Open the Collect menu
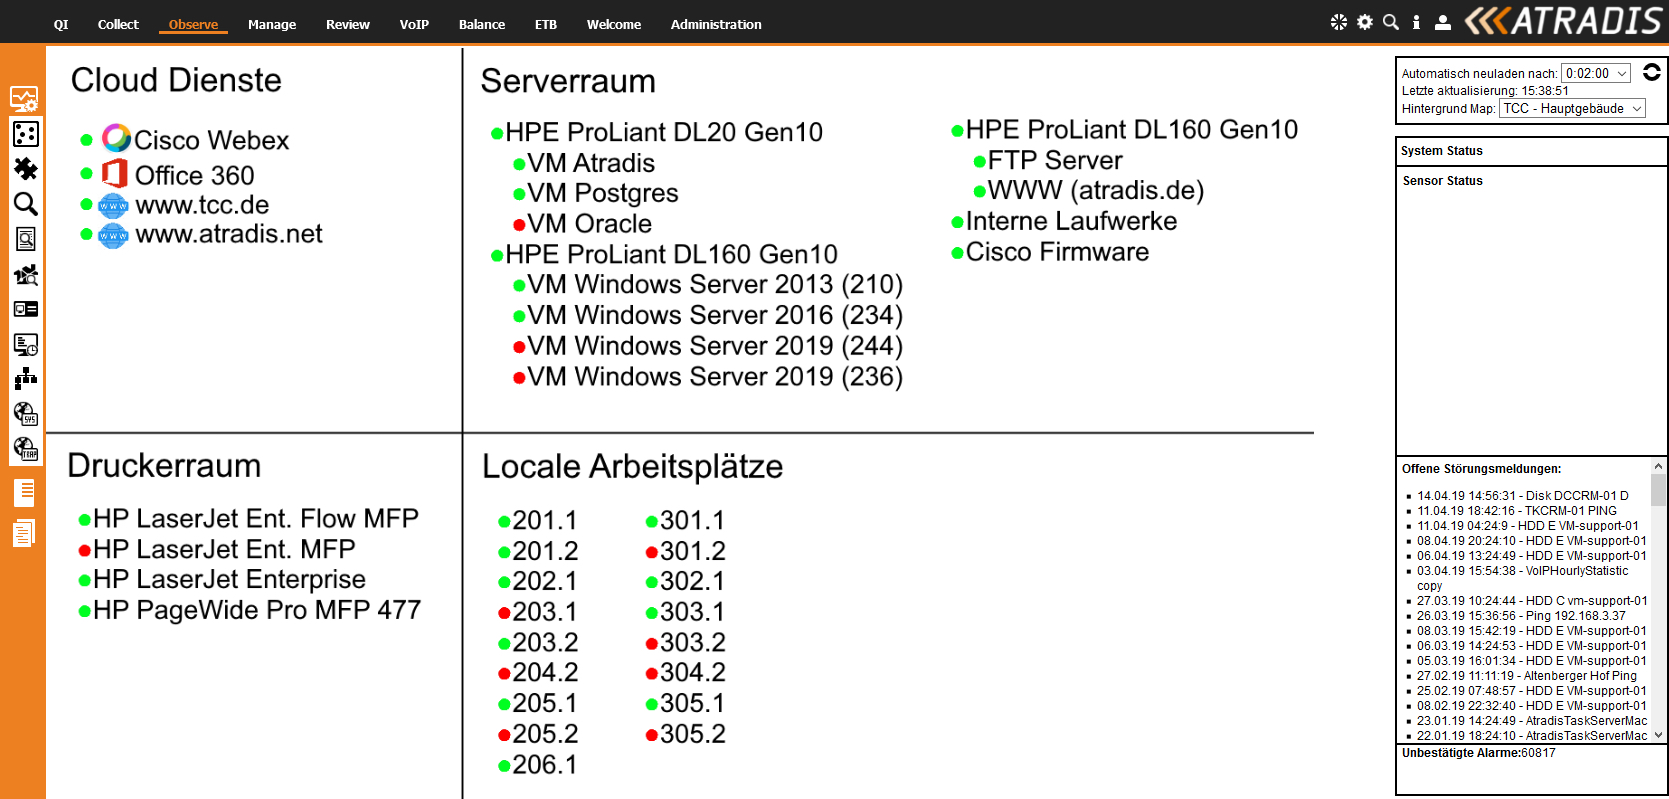1669x799 pixels. [x=118, y=24]
